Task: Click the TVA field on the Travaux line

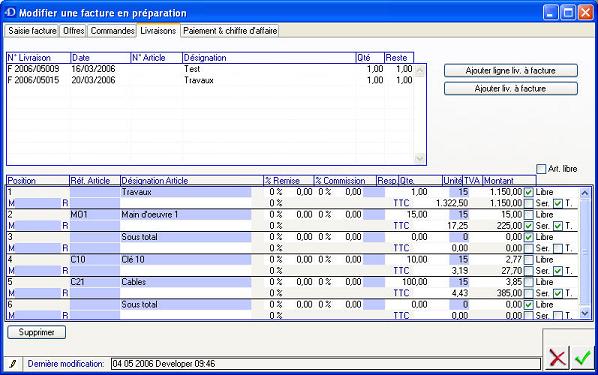Action: [x=459, y=192]
